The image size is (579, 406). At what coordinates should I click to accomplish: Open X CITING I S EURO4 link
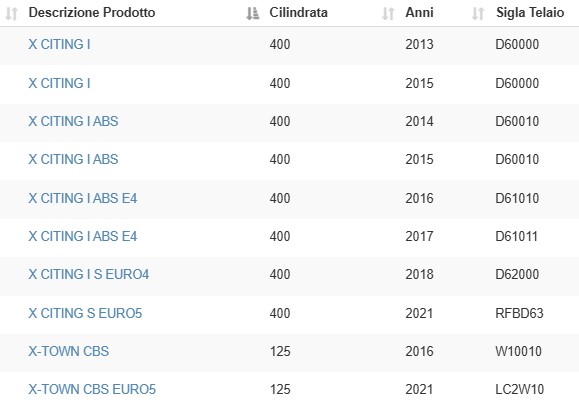[89, 274]
